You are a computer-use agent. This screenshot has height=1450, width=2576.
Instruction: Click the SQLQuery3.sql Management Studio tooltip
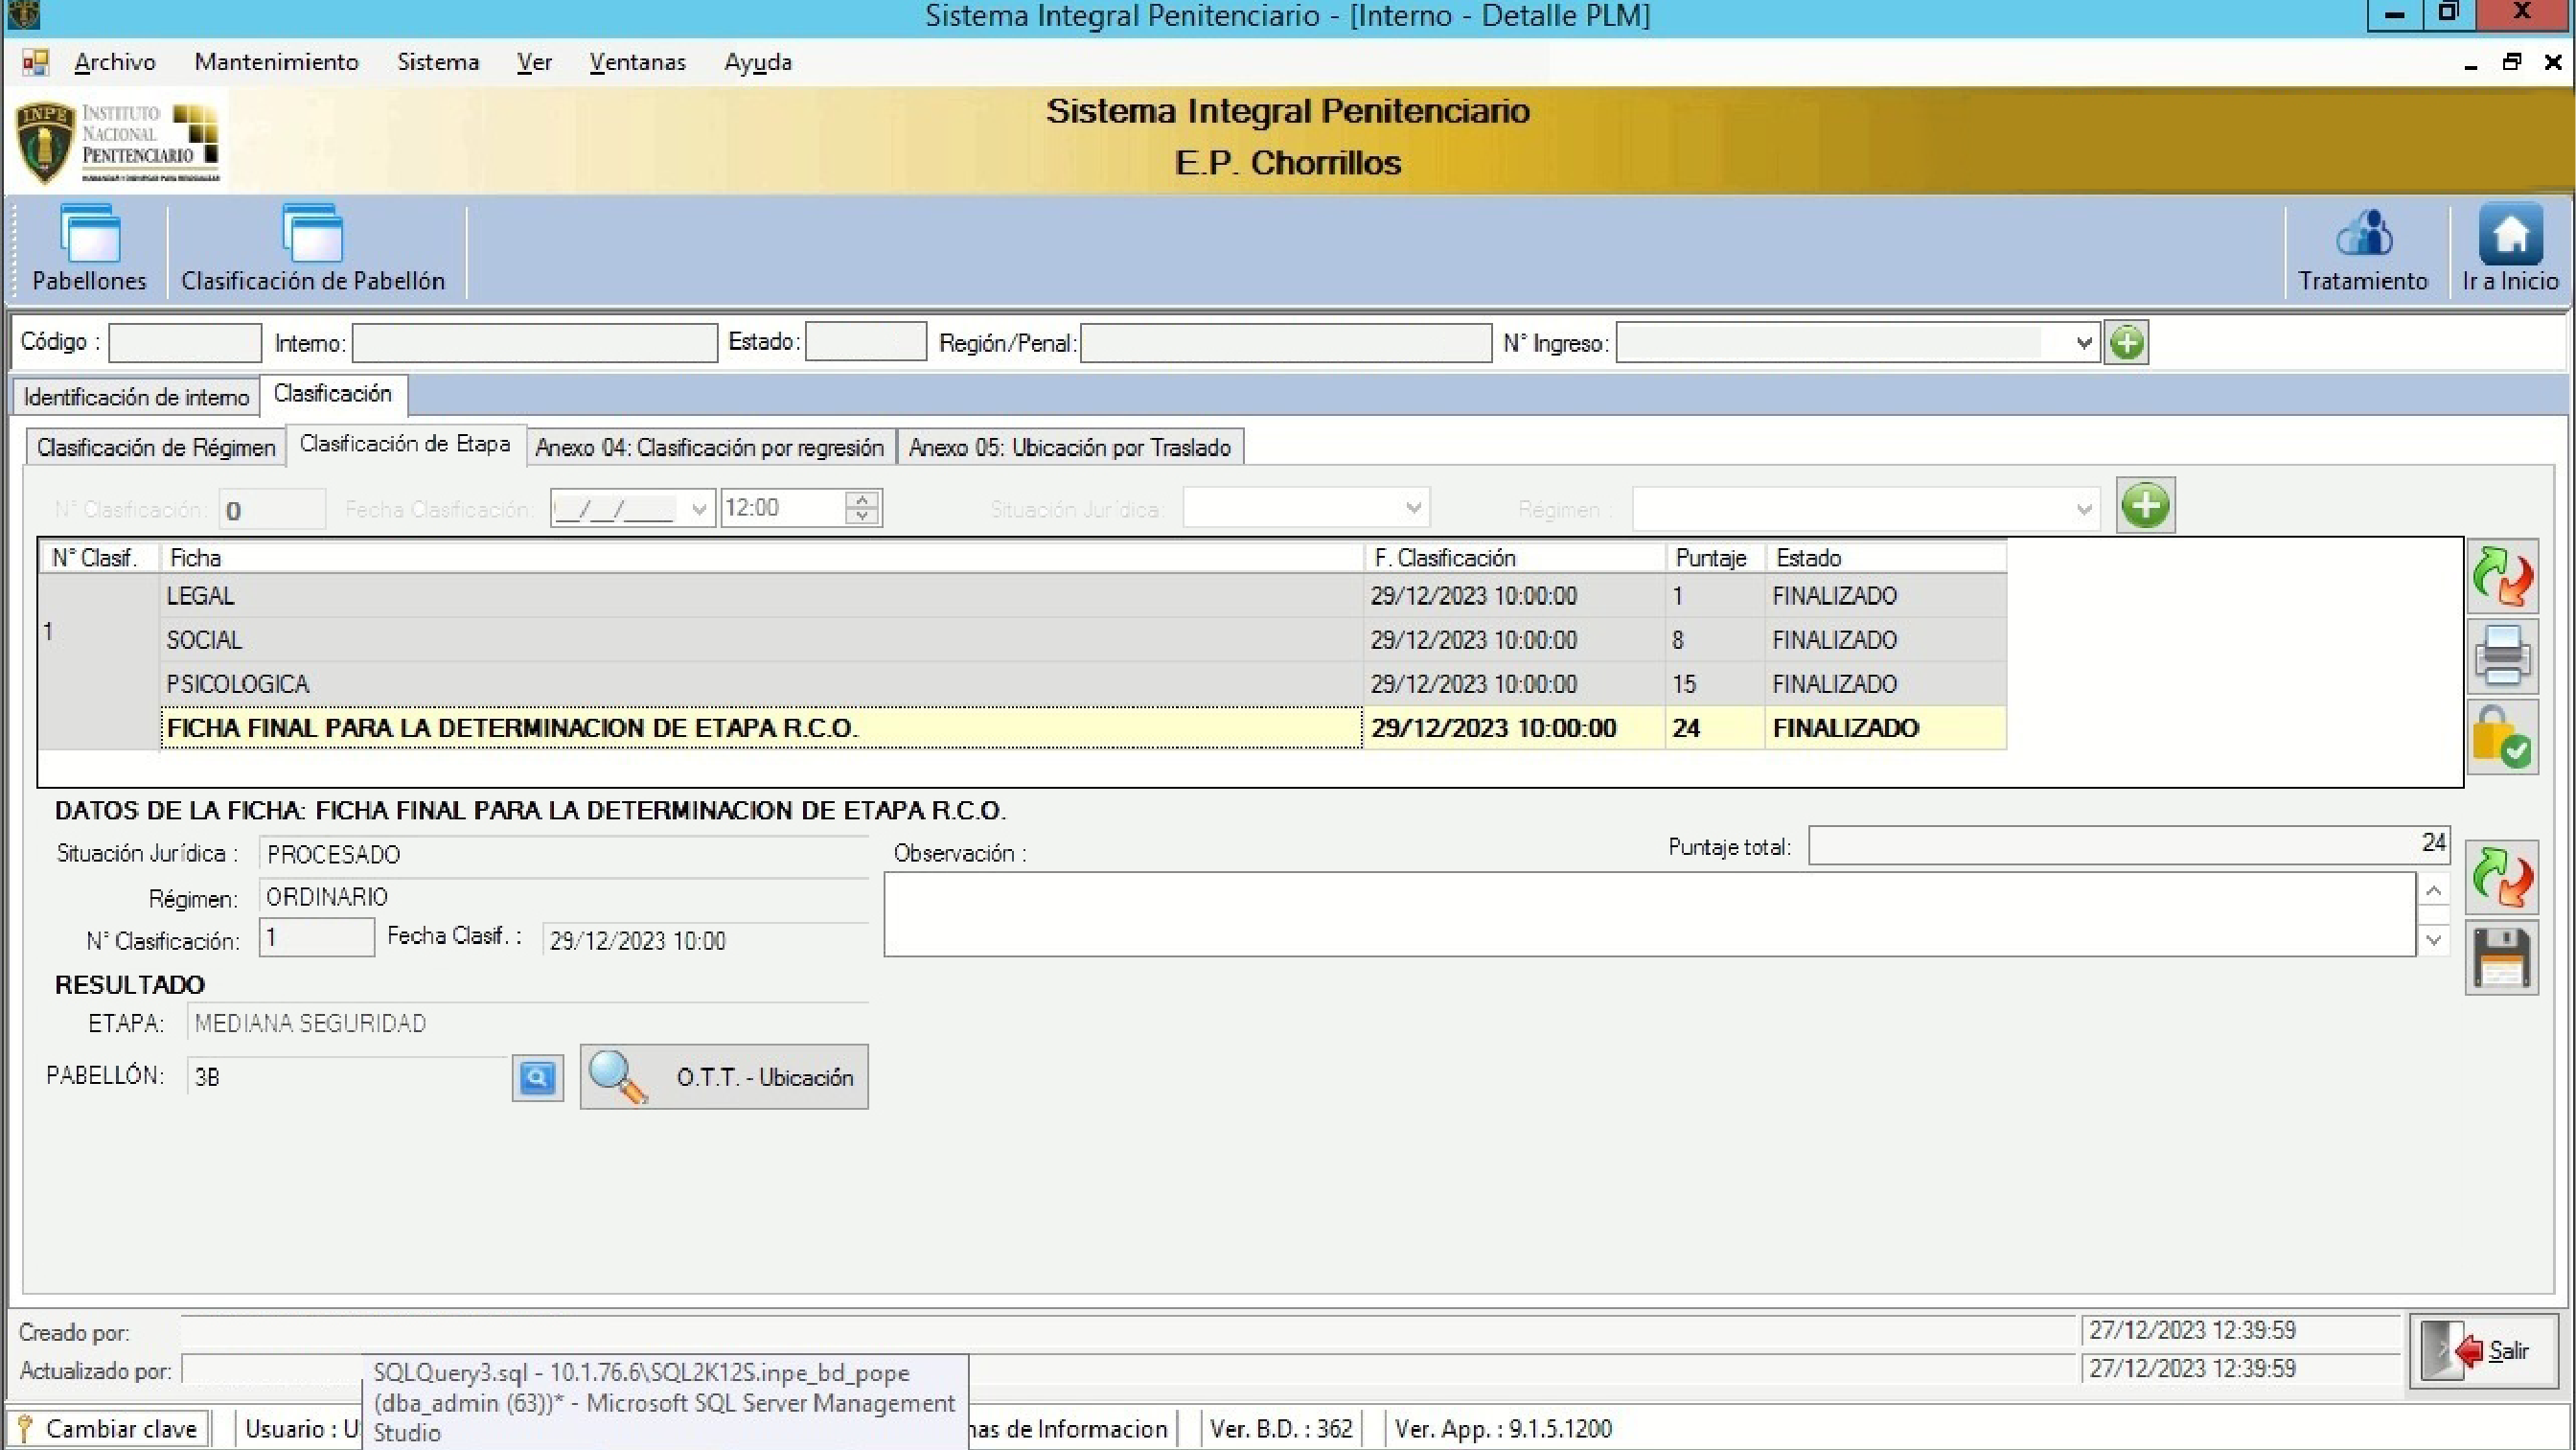point(665,1403)
